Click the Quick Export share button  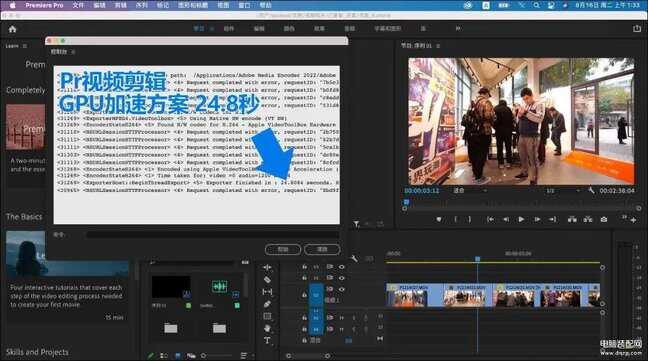point(636,28)
